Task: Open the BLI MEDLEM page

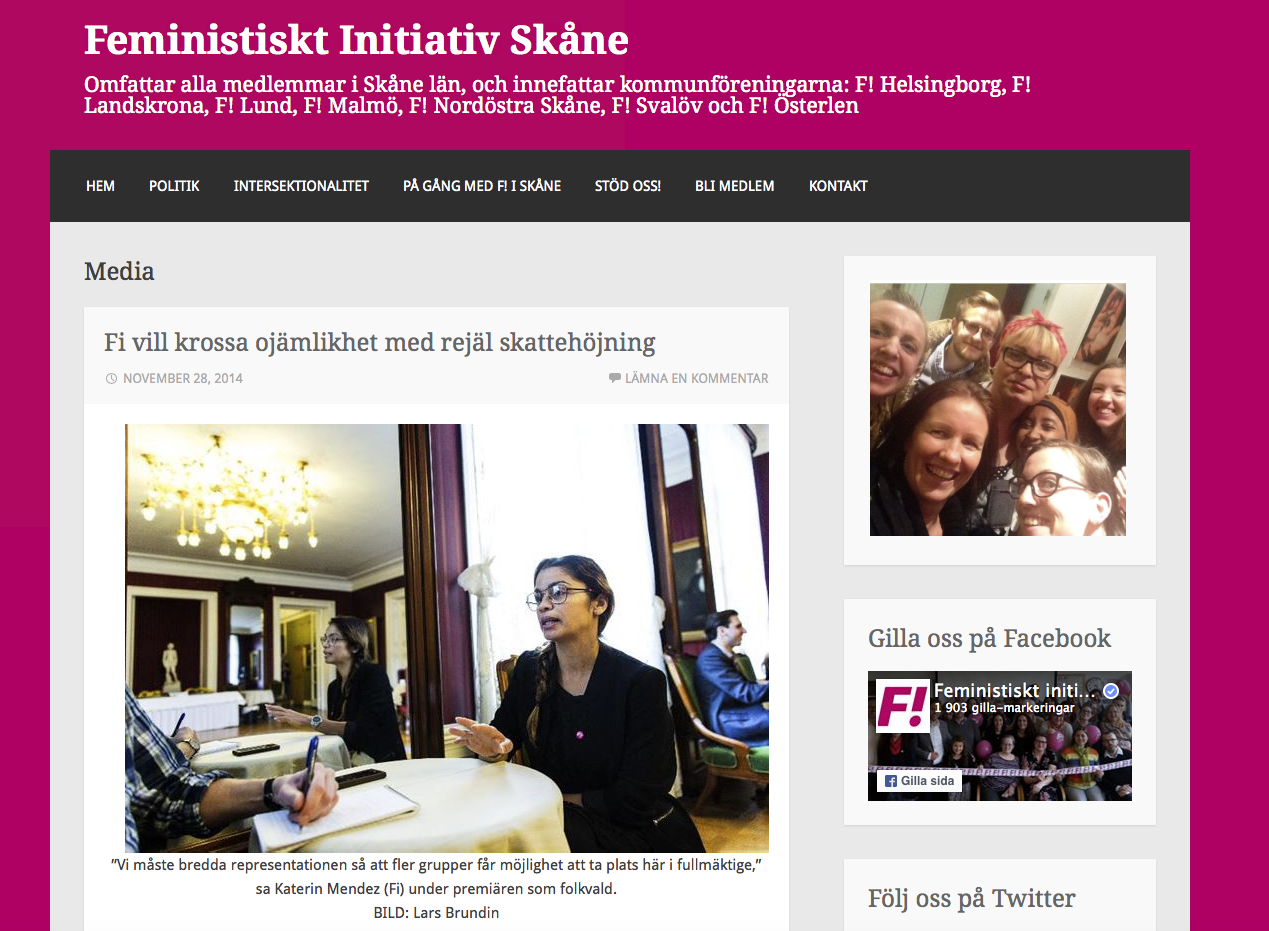Action: tap(735, 186)
